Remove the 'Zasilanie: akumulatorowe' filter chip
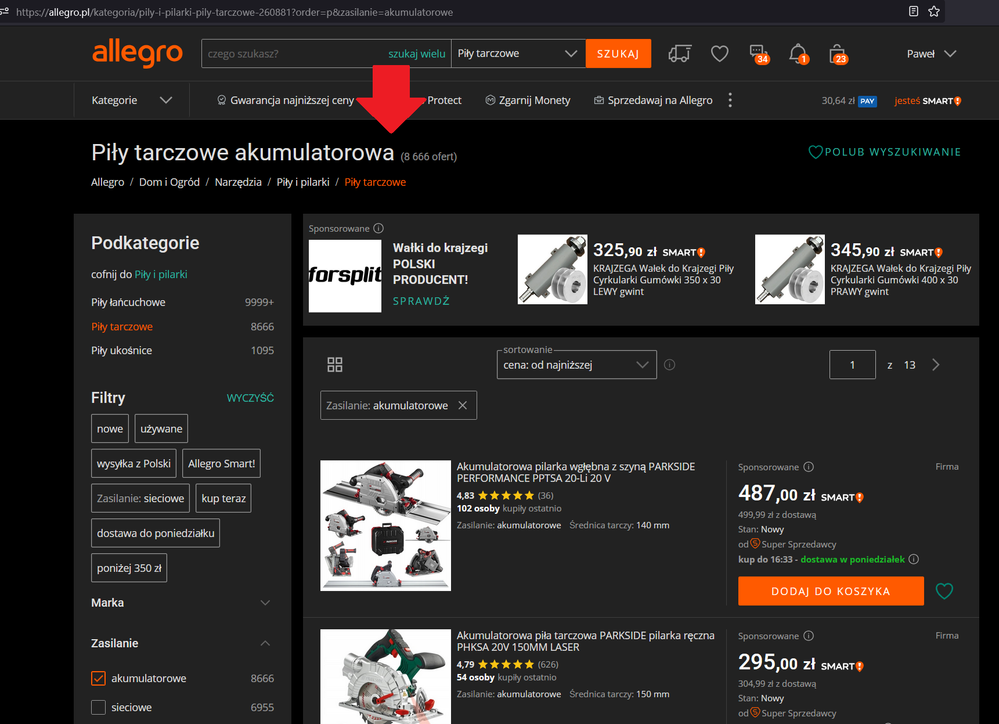The height and width of the screenshot is (724, 999). coord(462,405)
